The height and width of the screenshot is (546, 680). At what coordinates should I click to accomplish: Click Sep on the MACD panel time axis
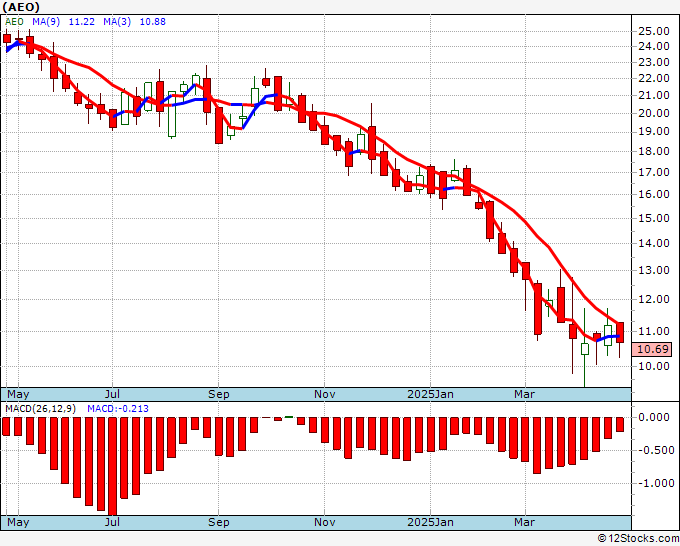tap(219, 522)
